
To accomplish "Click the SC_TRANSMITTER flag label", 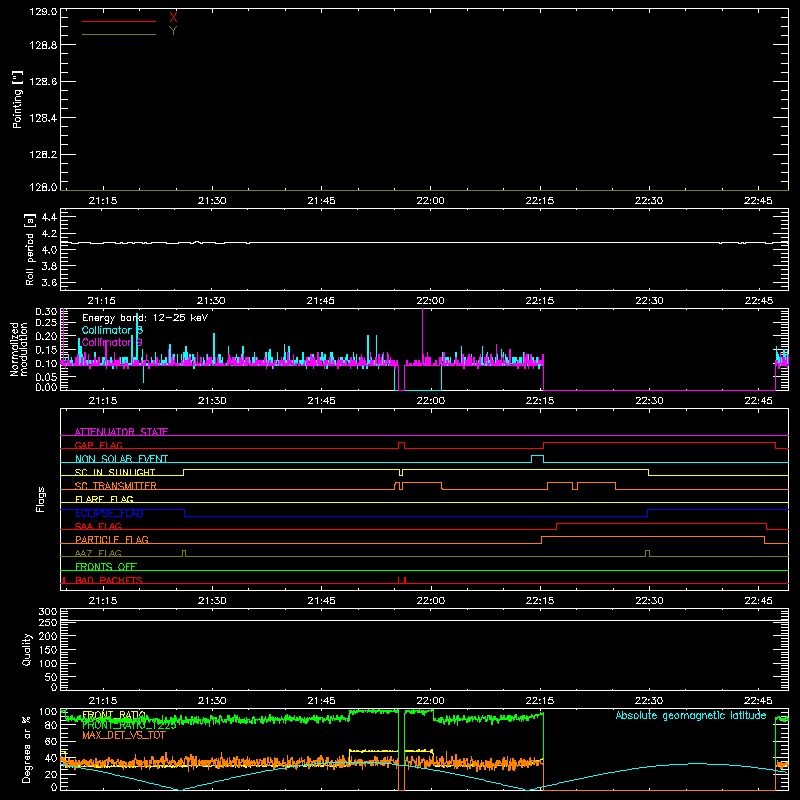I will (116, 486).
